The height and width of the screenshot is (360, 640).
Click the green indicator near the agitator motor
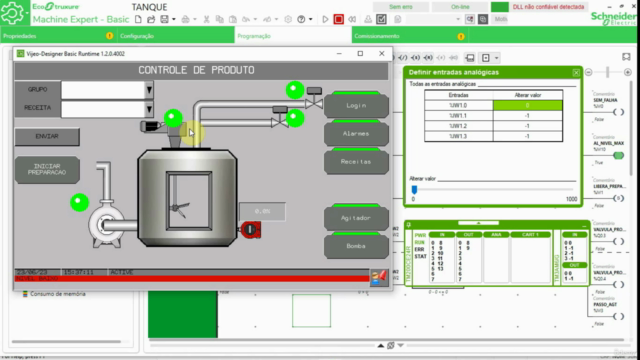(173, 118)
